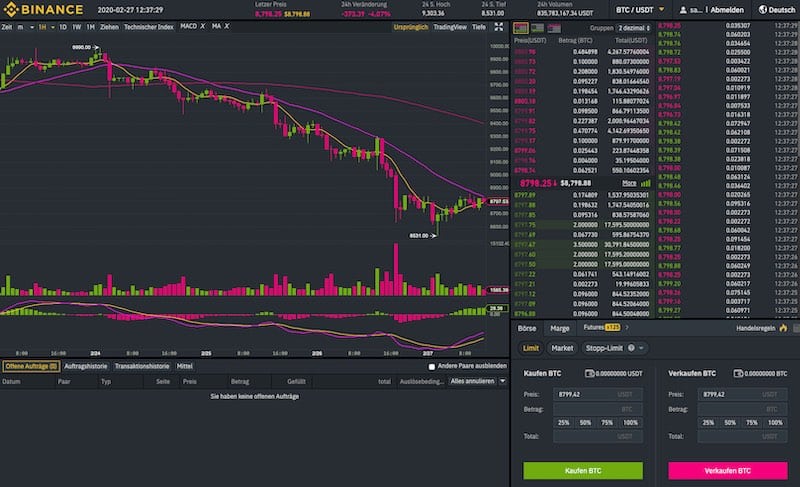Screen dimensions: 800x487
Task: Select the Market order type
Action: [562, 348]
